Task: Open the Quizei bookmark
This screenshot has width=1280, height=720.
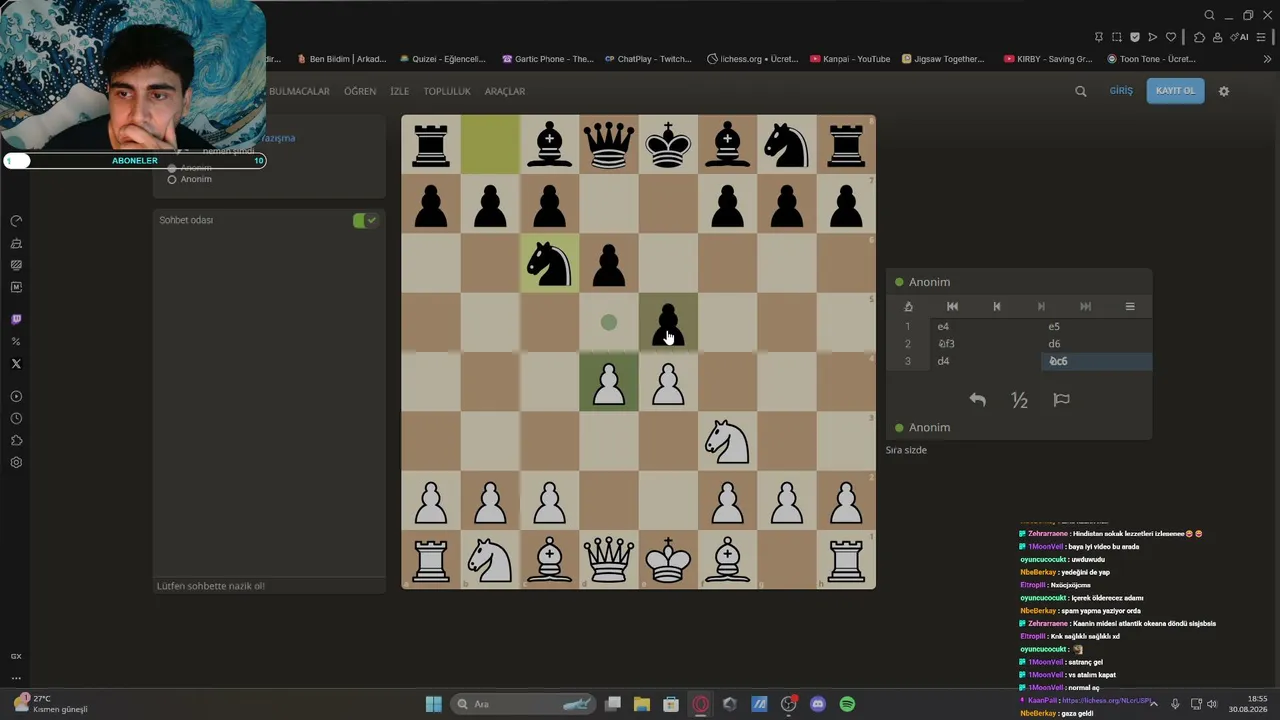Action: (x=441, y=59)
